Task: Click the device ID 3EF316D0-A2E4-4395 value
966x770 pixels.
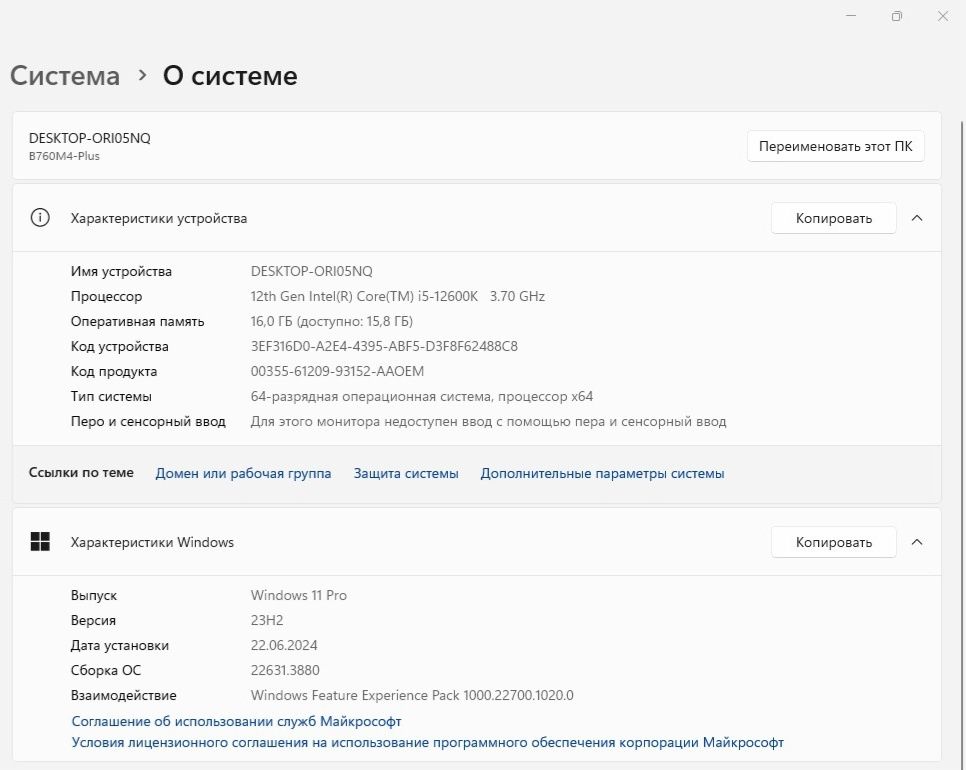Action: click(384, 346)
